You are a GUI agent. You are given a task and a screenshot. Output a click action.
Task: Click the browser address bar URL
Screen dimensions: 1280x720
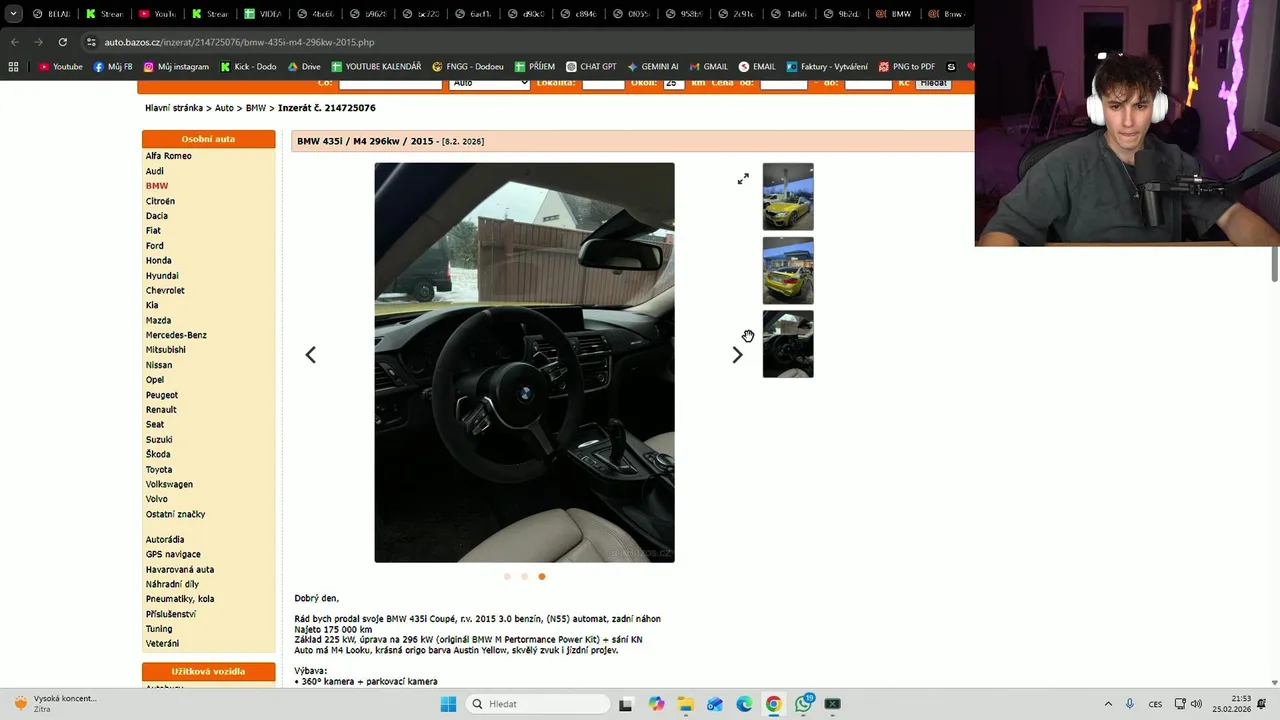(x=240, y=42)
